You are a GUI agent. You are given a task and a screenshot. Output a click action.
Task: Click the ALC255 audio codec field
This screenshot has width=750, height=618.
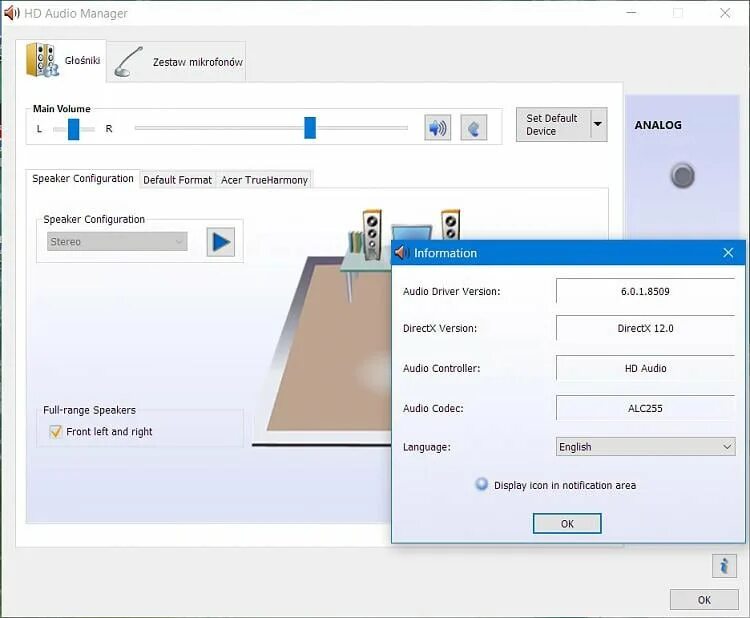click(645, 408)
